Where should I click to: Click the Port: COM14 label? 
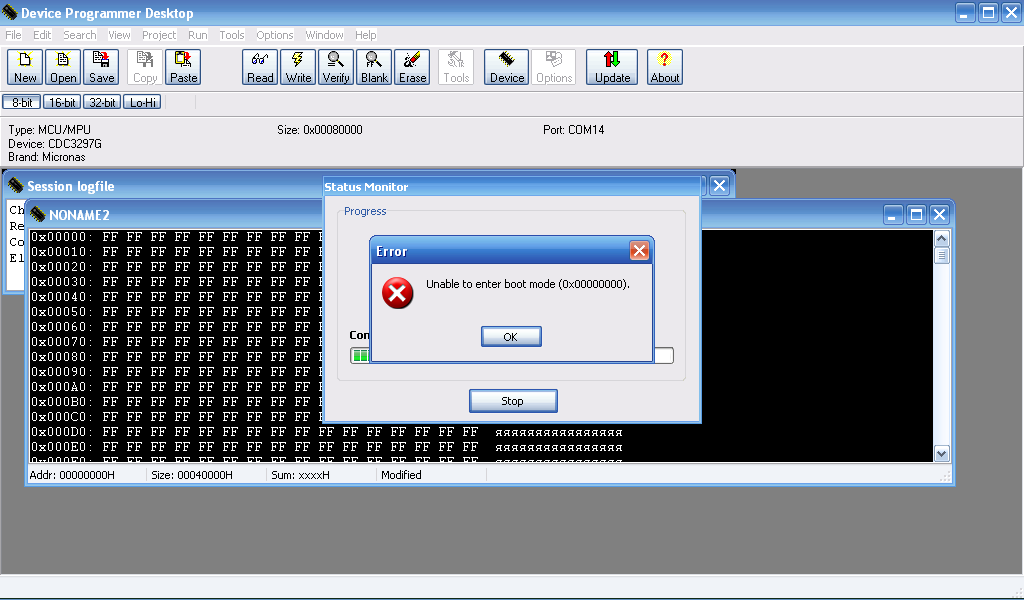pos(573,130)
